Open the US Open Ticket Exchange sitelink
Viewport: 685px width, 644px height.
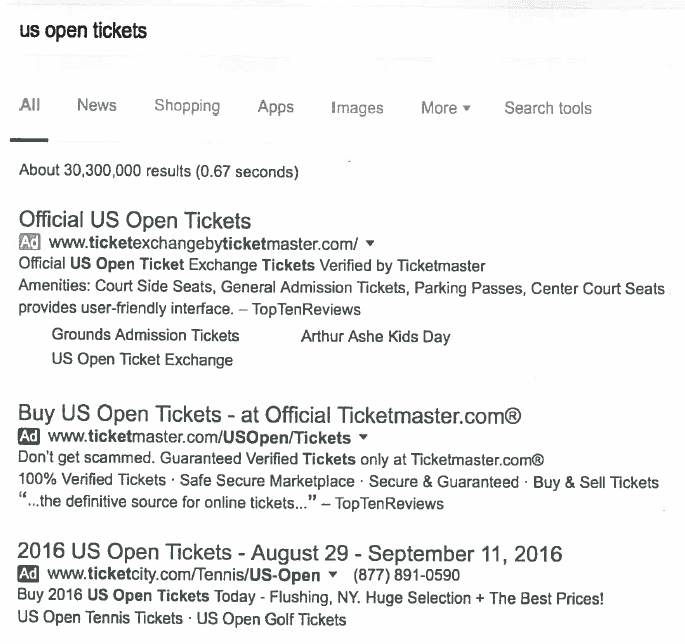(142, 360)
